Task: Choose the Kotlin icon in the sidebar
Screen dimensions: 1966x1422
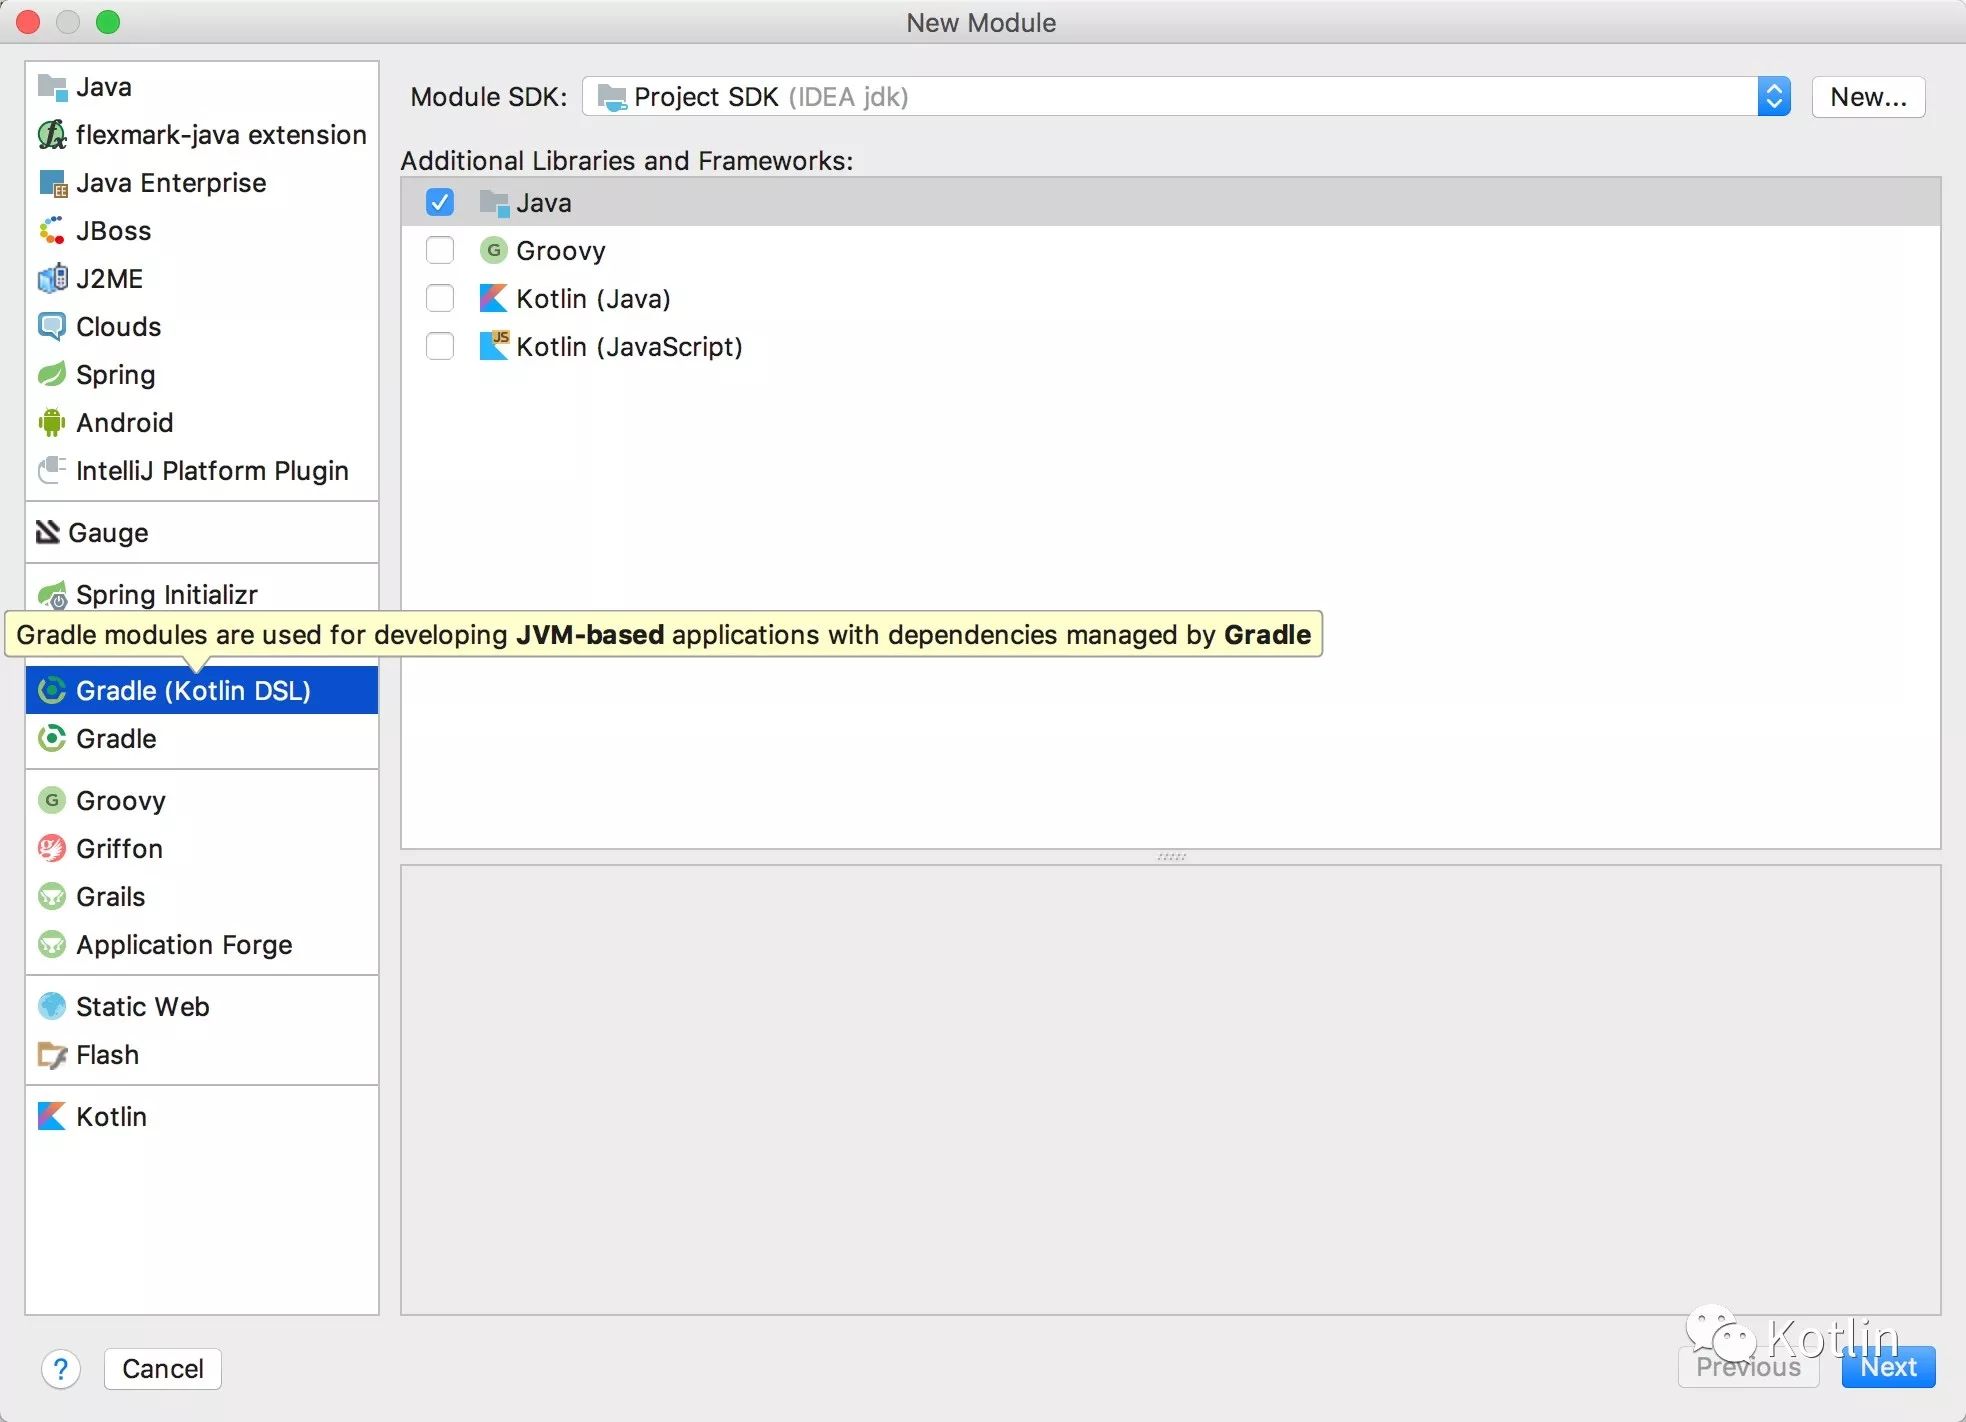Action: click(x=52, y=1117)
